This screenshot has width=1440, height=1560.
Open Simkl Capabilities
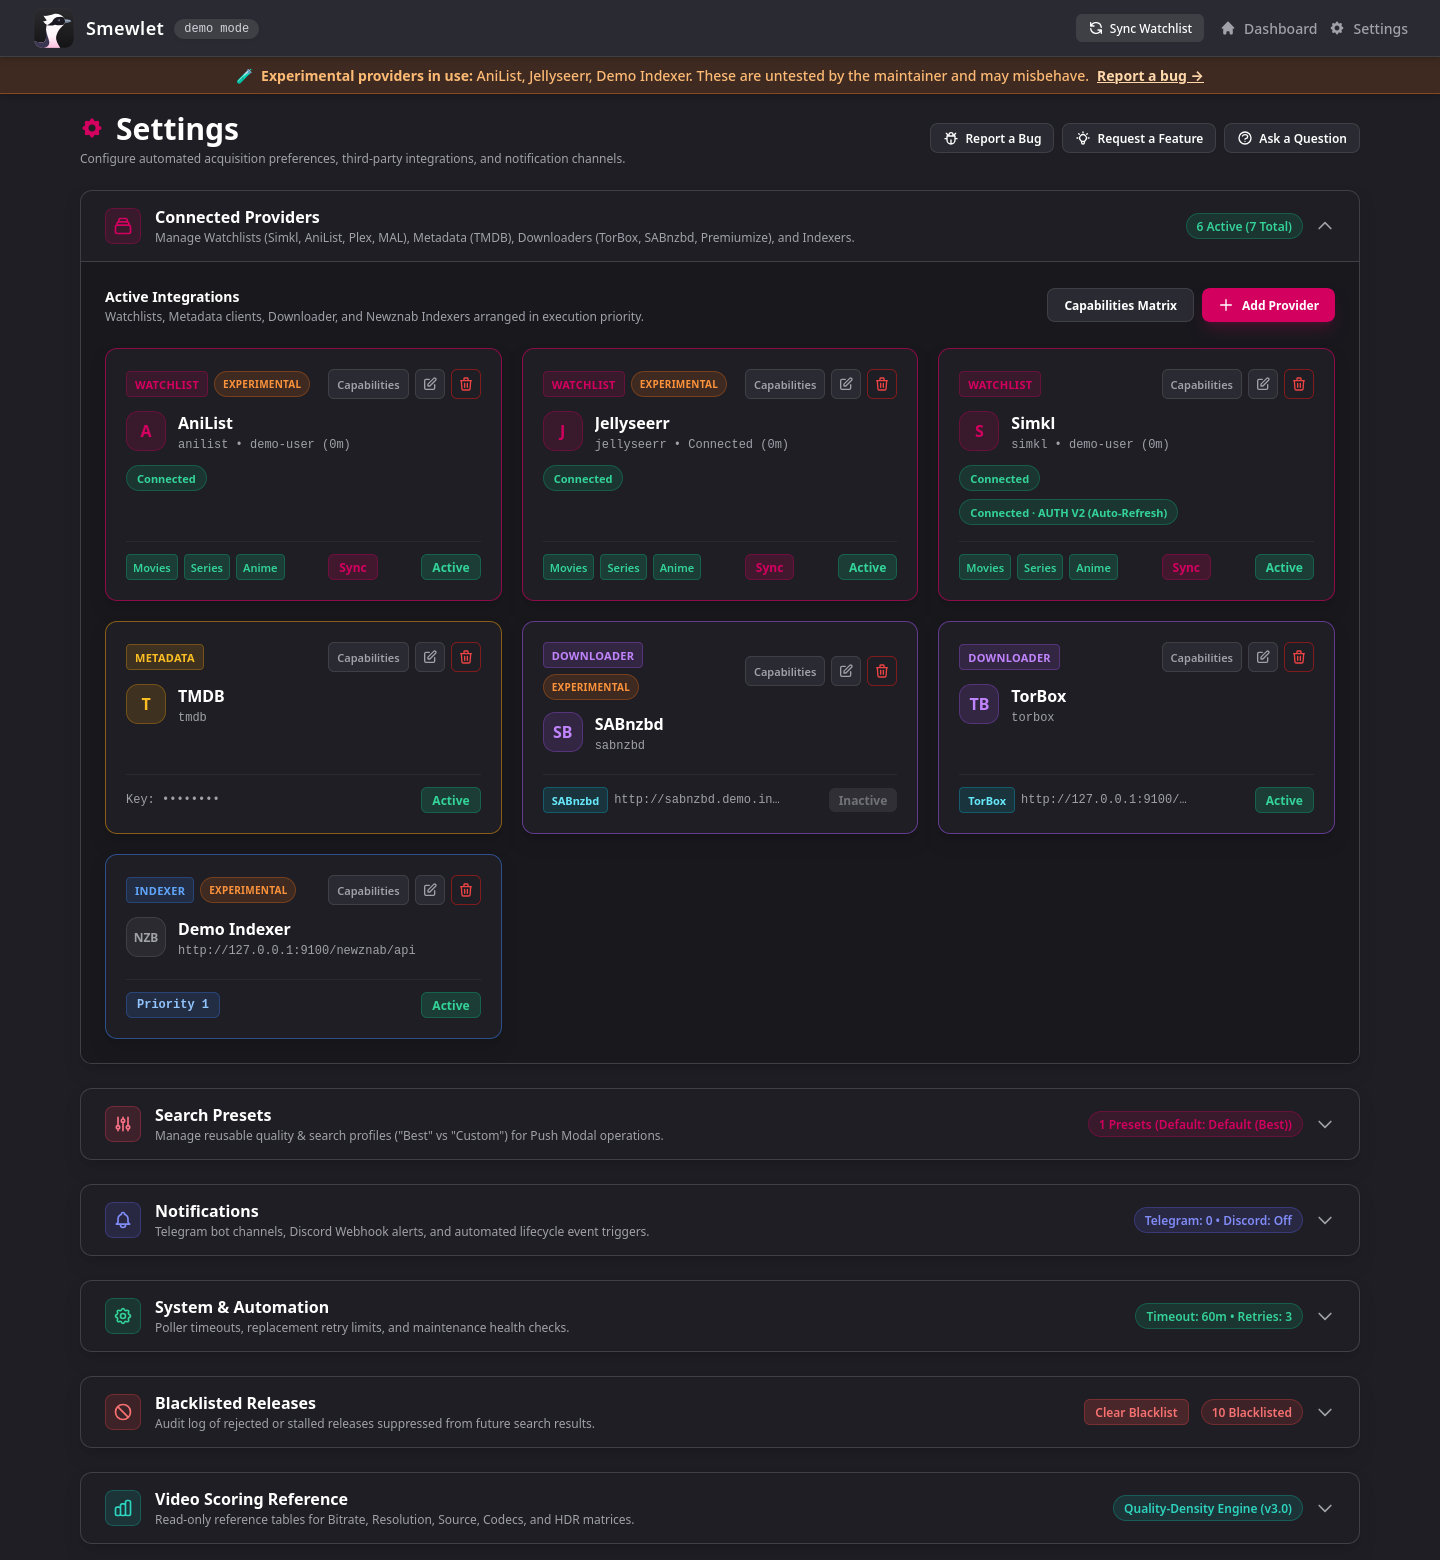1201,384
